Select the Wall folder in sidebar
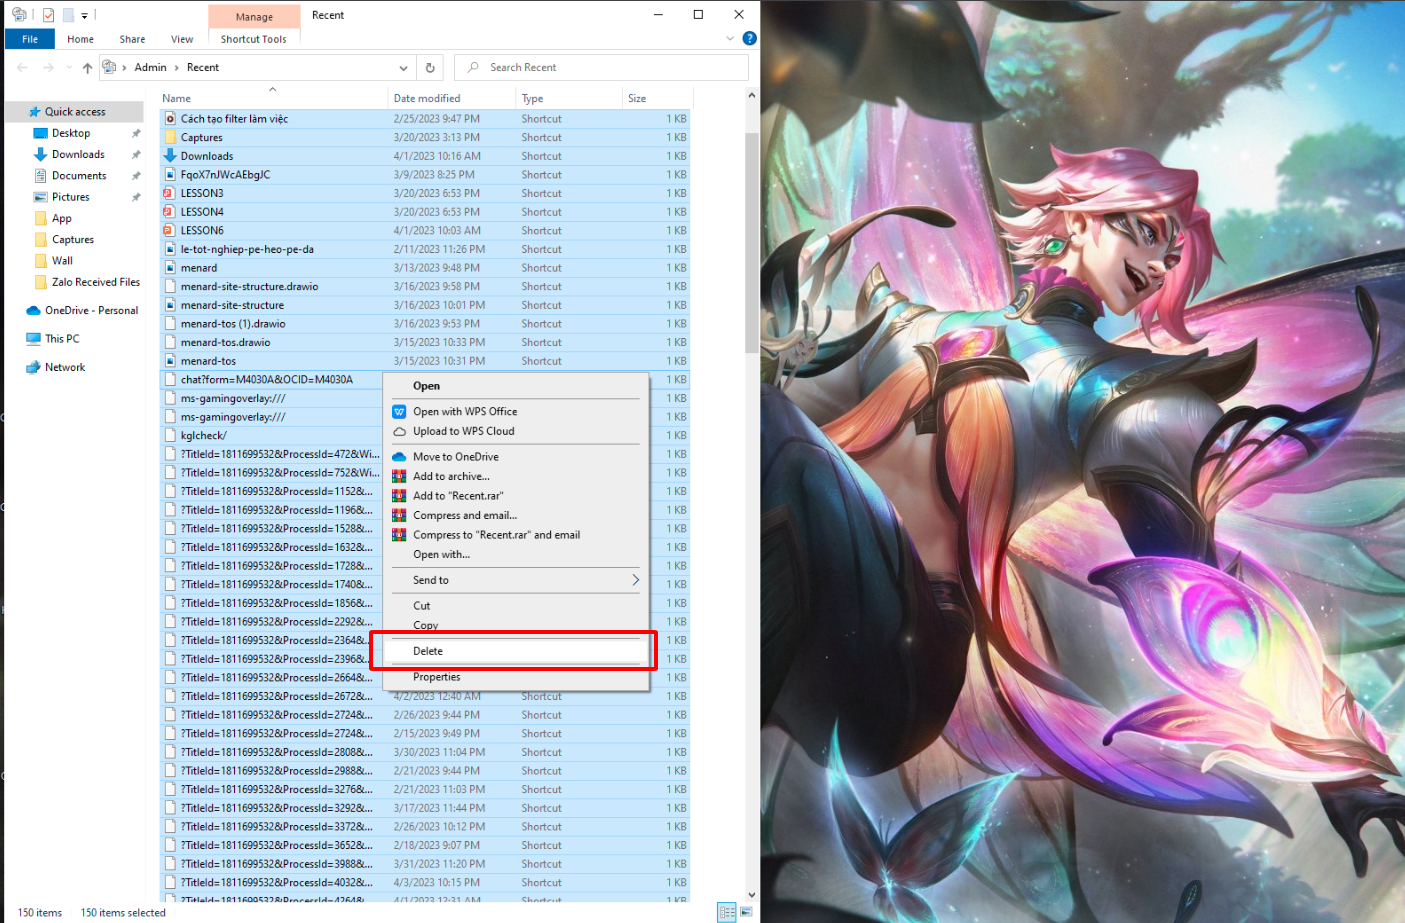 (x=62, y=261)
